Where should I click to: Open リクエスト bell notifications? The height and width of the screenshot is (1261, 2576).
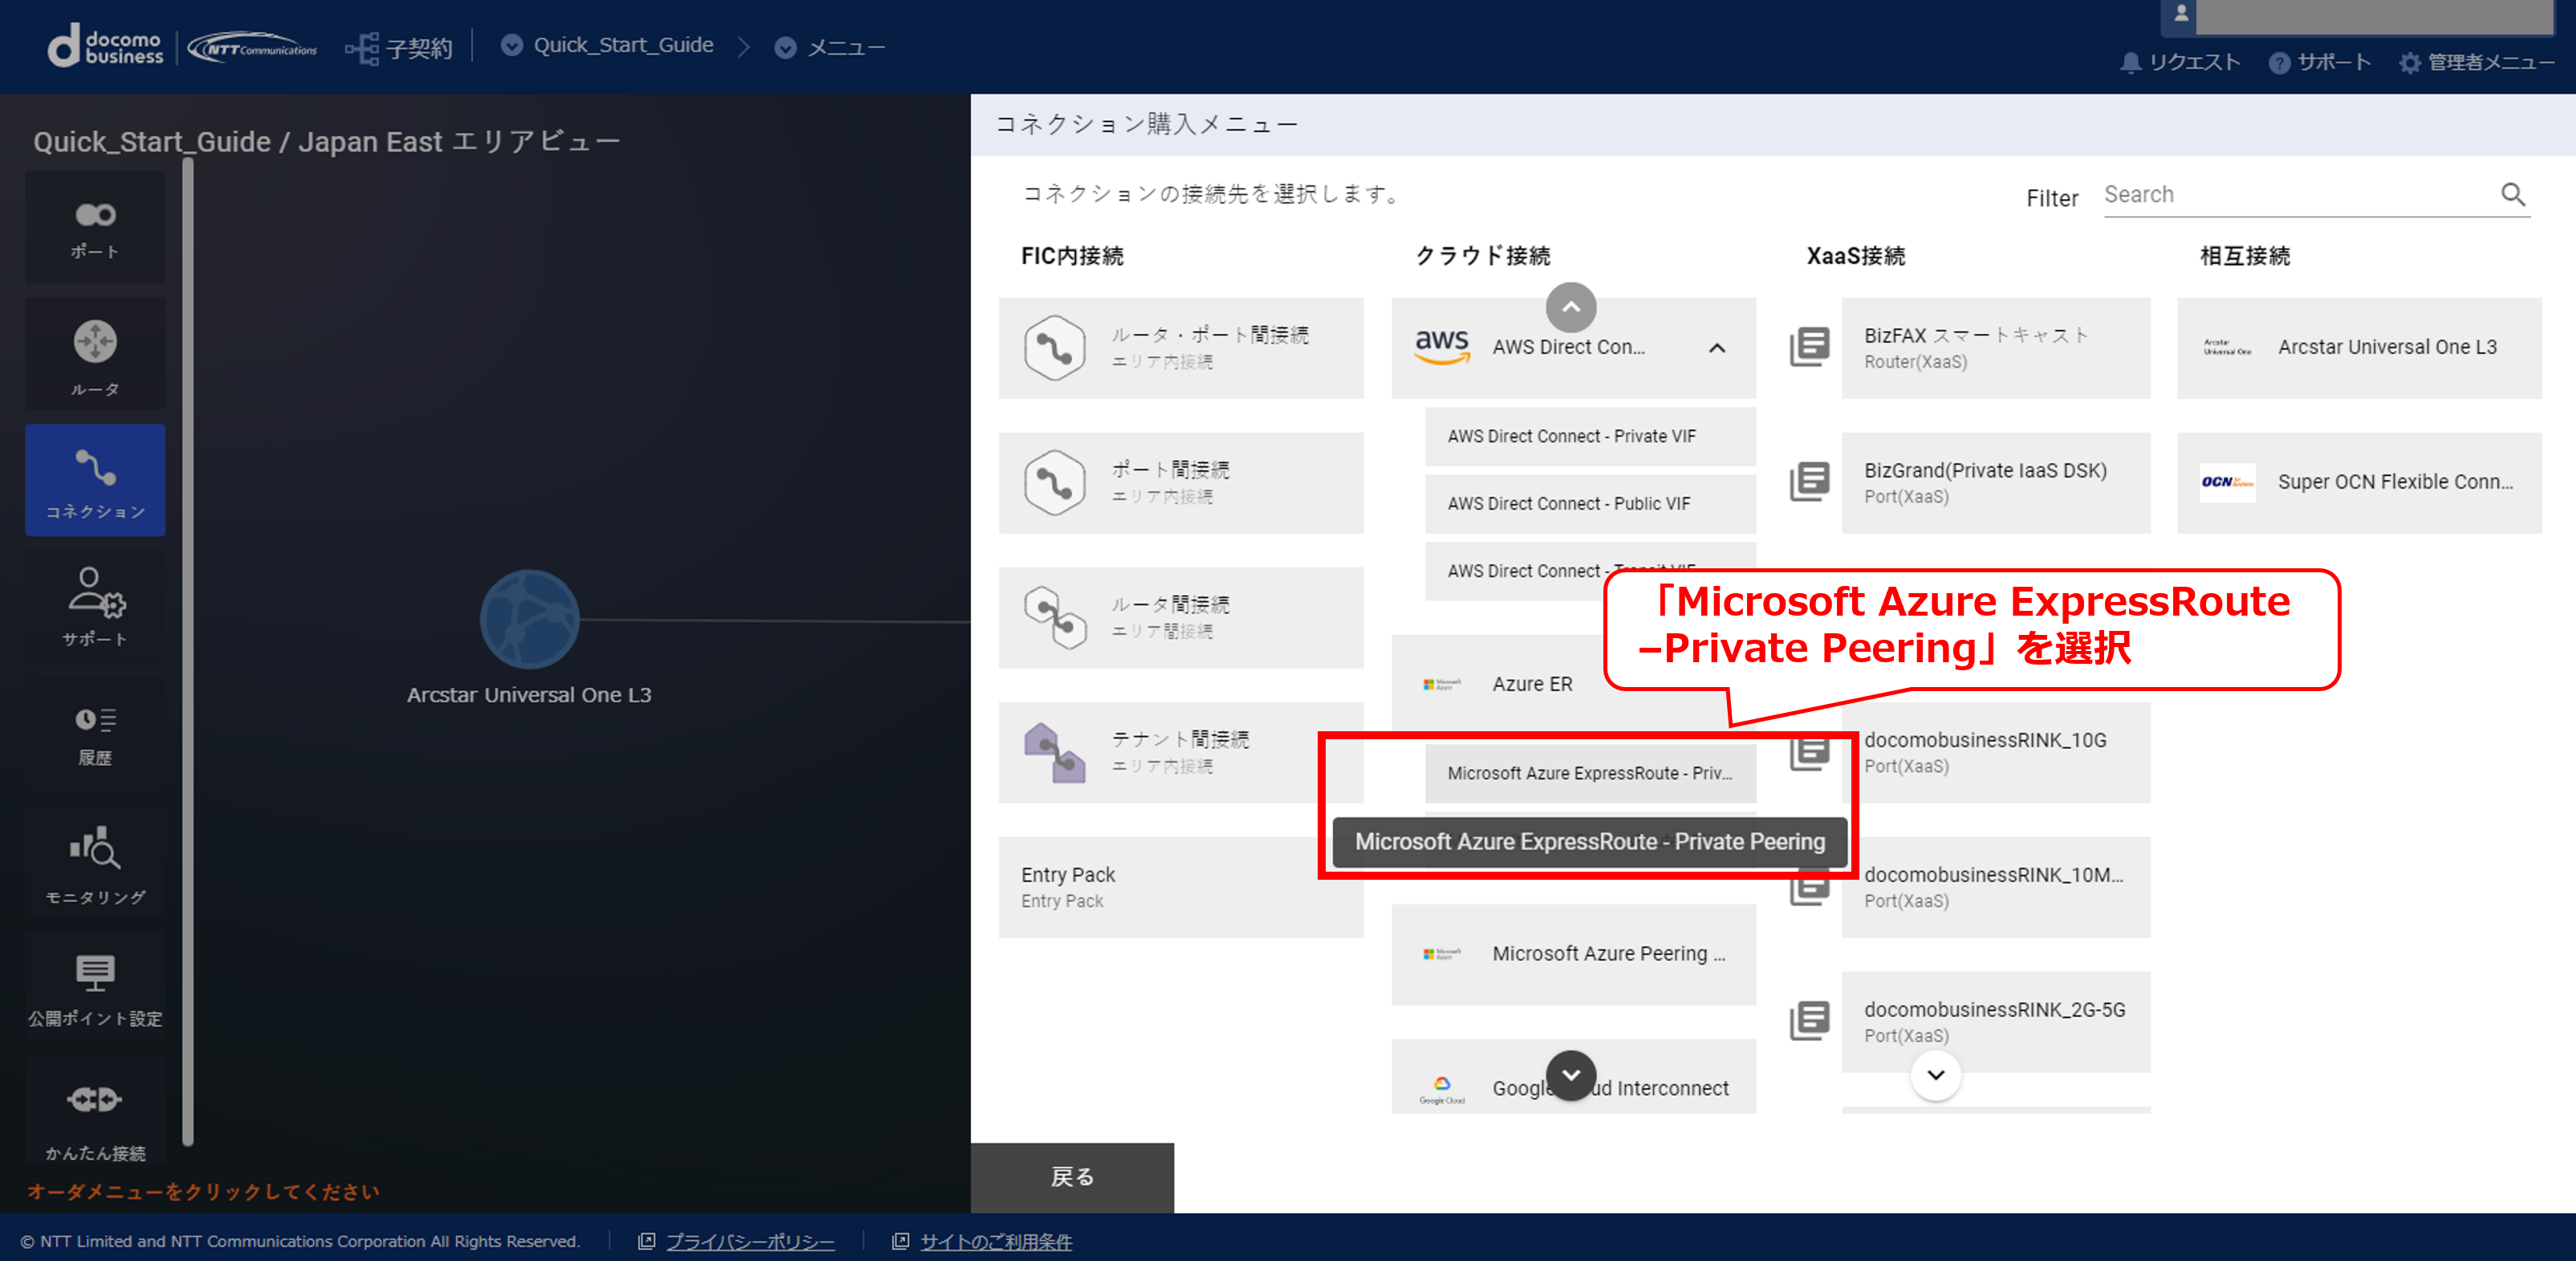(x=2180, y=62)
